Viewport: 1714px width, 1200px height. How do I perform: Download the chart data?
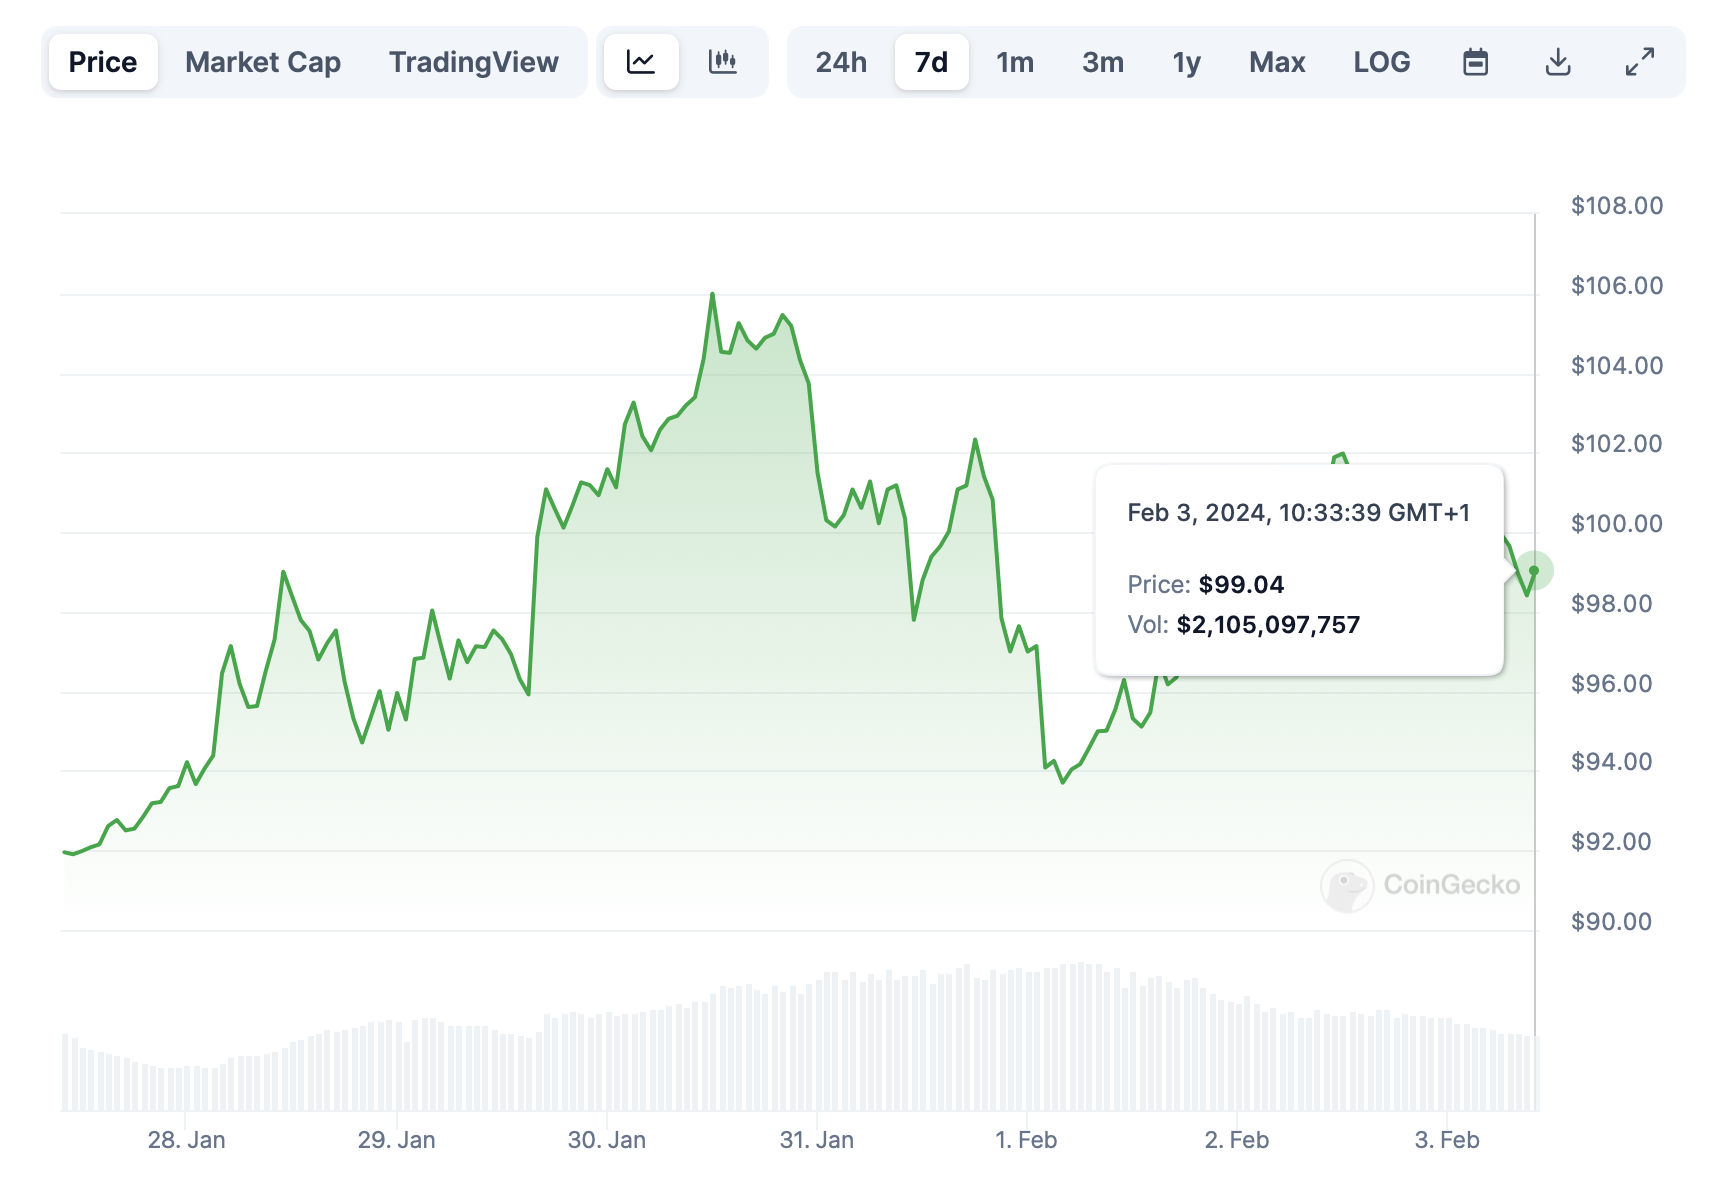pyautogui.click(x=1557, y=62)
